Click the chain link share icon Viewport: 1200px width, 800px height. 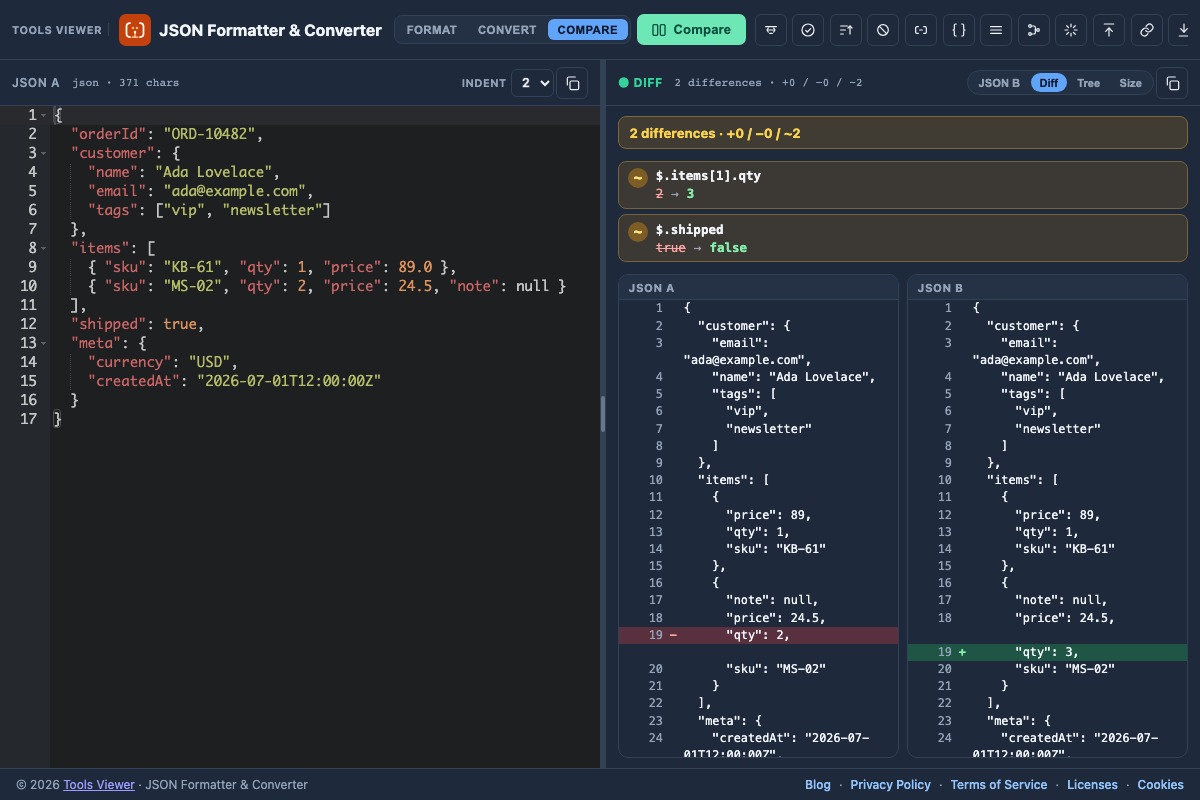[x=1146, y=30]
